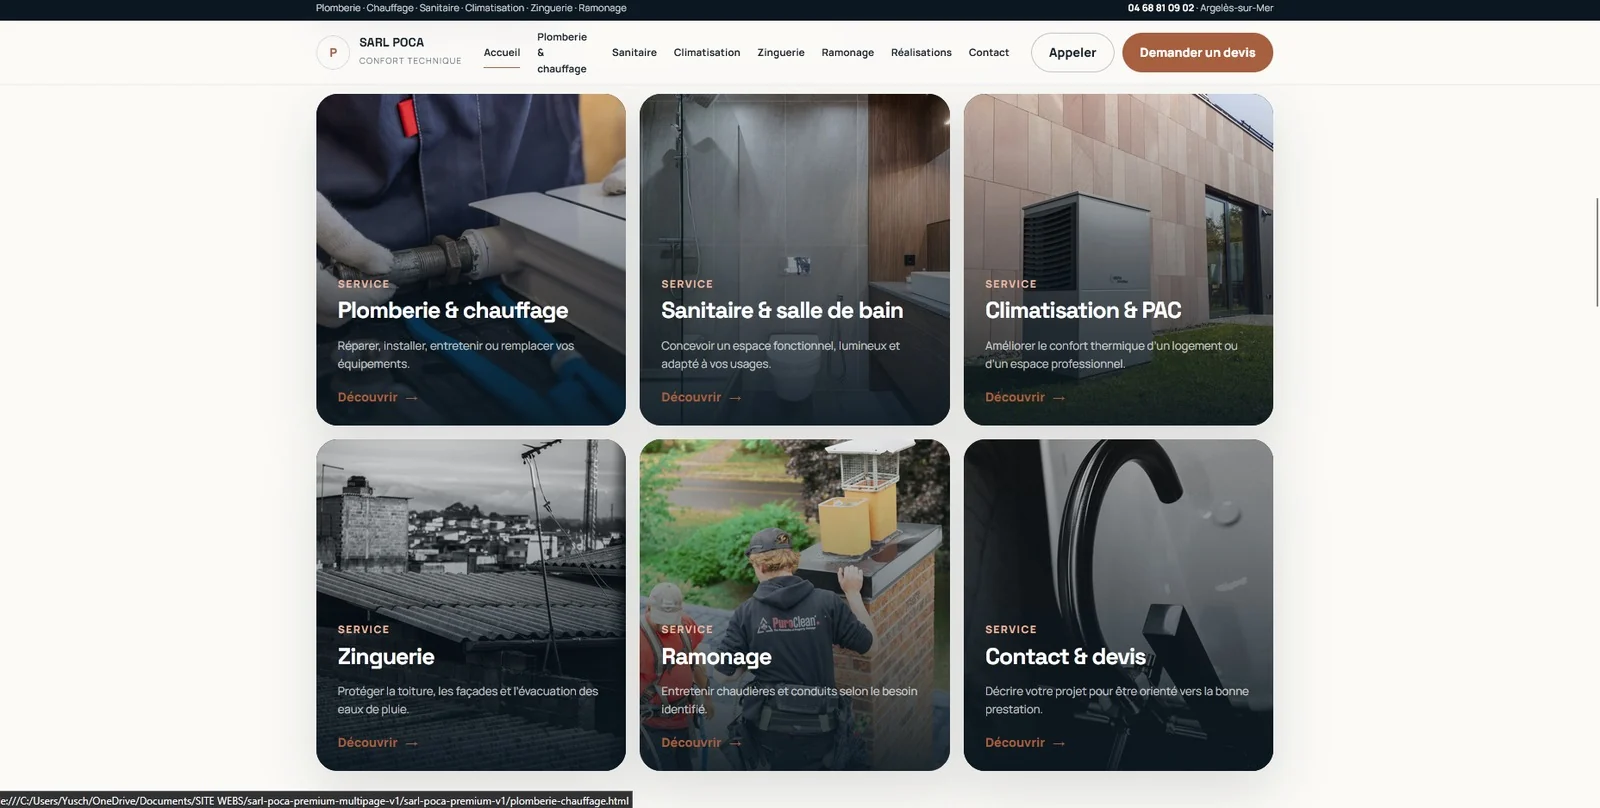Click the CONFORT TECHNIQUE subtitle
Image resolution: width=1600 pixels, height=808 pixels.
[410, 61]
